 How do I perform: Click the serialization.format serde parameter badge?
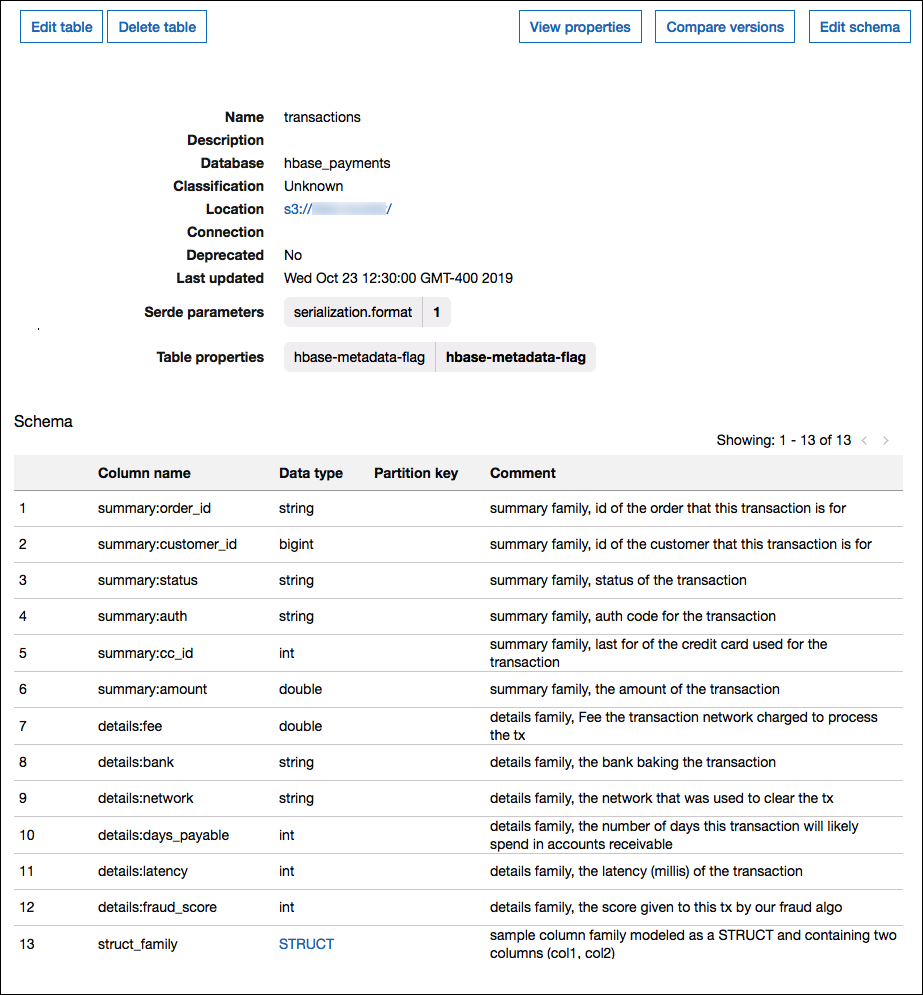[x=353, y=312]
